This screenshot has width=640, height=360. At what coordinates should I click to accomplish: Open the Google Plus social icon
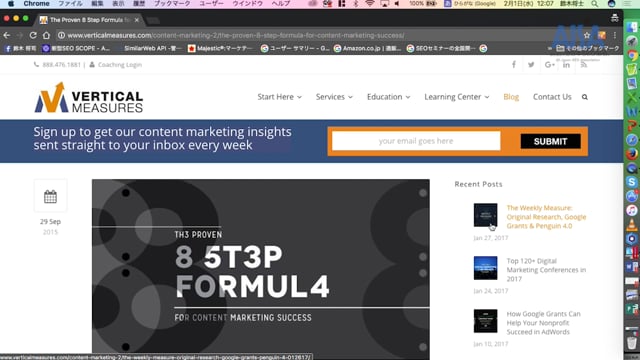[549, 64]
